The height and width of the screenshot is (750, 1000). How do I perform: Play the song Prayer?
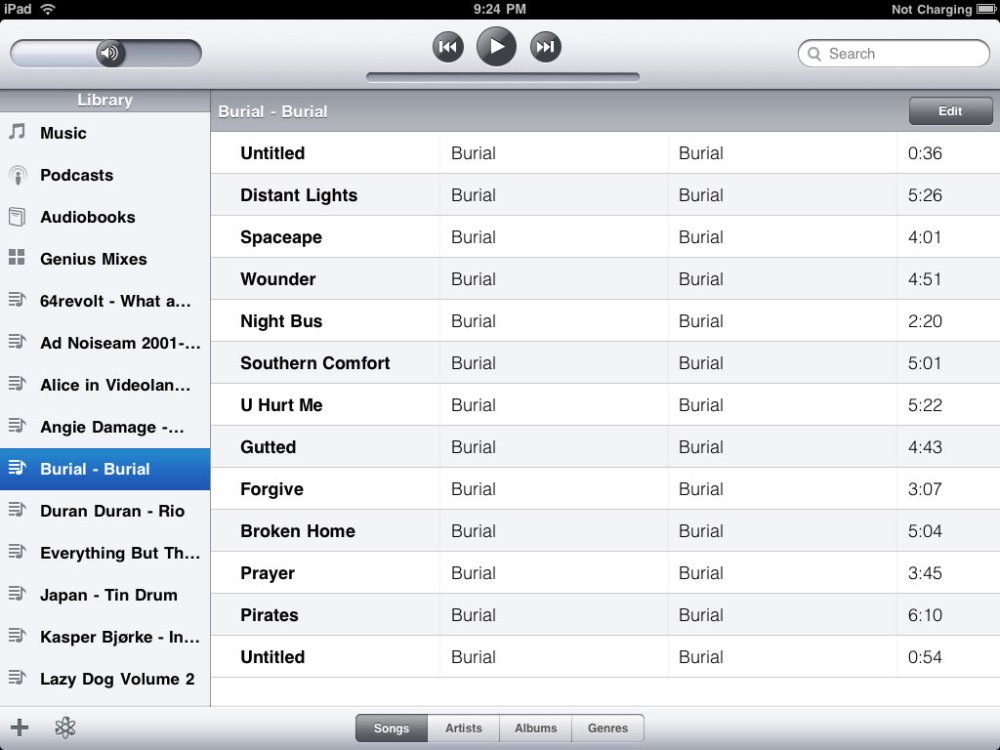click(605, 573)
